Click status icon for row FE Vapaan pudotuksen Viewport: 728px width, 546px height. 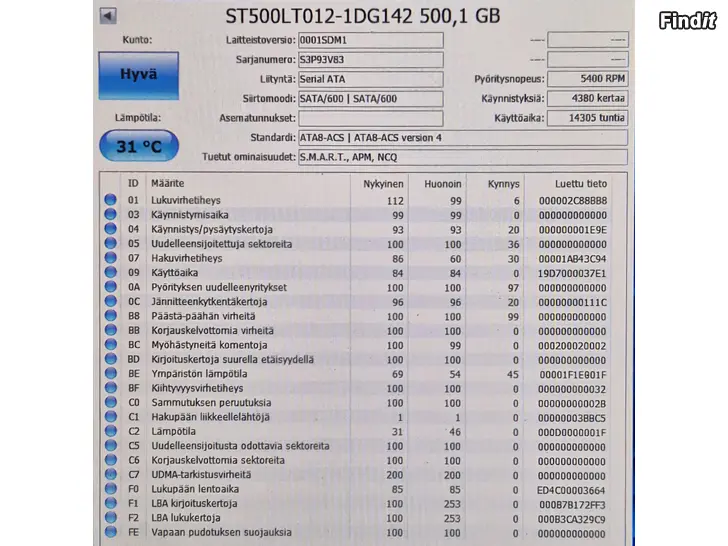click(x=110, y=531)
